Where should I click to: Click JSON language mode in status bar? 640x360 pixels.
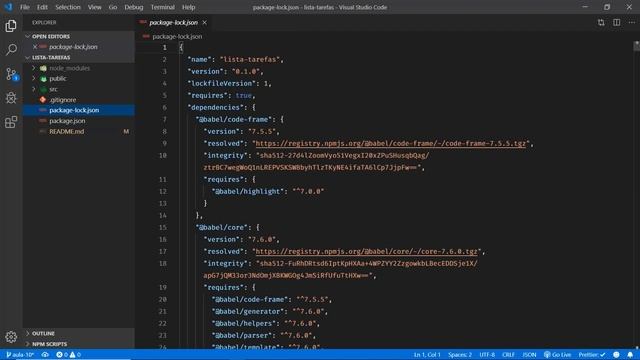coord(529,355)
